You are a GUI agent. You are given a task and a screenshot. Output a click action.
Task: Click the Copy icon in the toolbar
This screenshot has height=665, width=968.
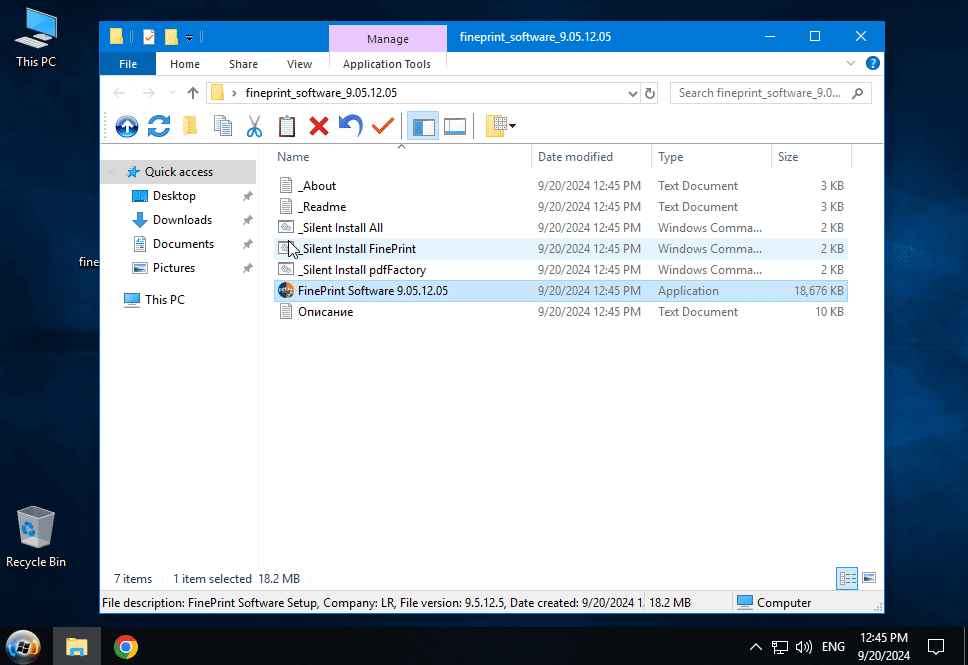point(223,126)
